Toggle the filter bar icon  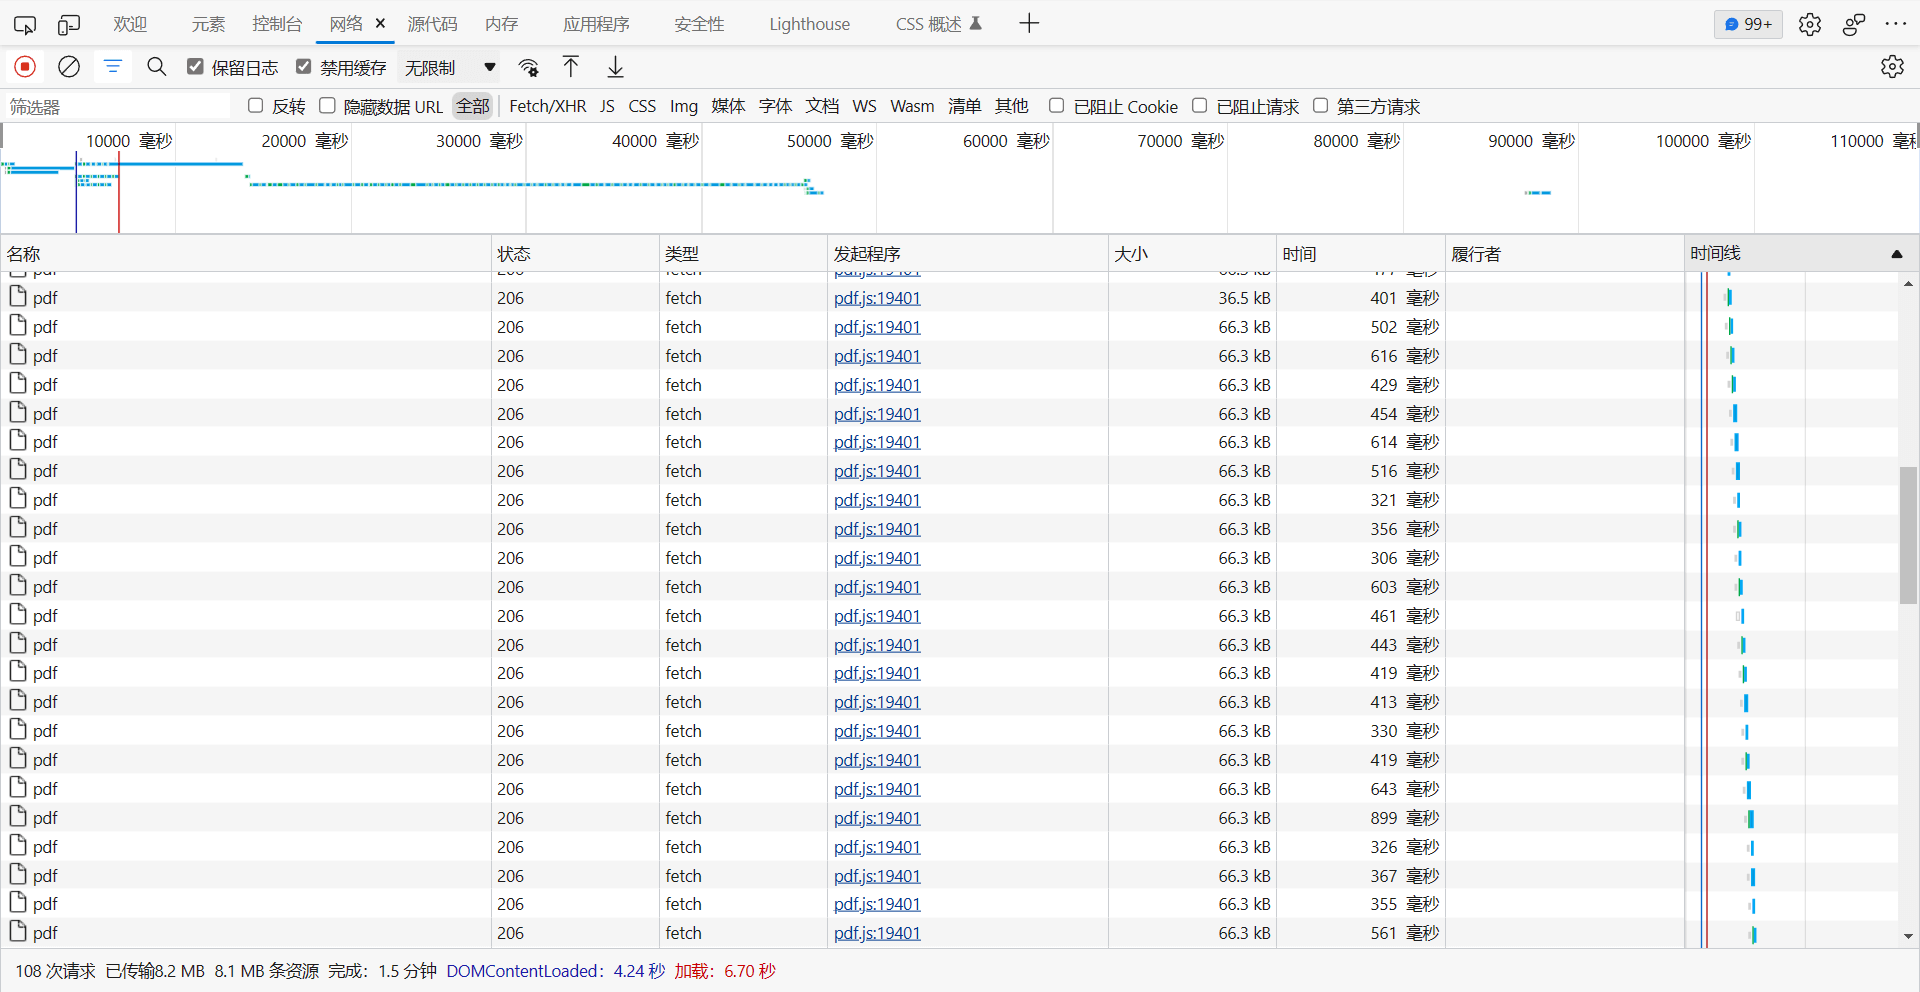(x=113, y=67)
